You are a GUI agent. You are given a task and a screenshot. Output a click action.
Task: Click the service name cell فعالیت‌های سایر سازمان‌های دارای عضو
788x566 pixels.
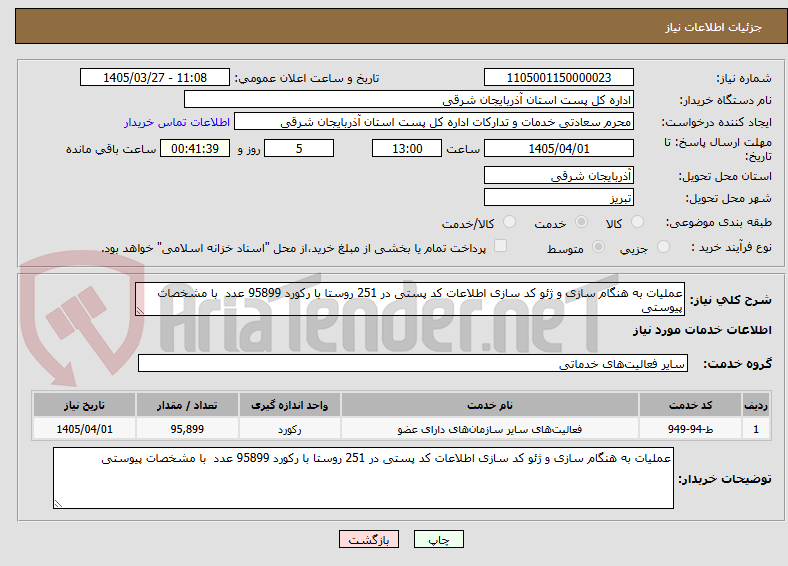[490, 429]
